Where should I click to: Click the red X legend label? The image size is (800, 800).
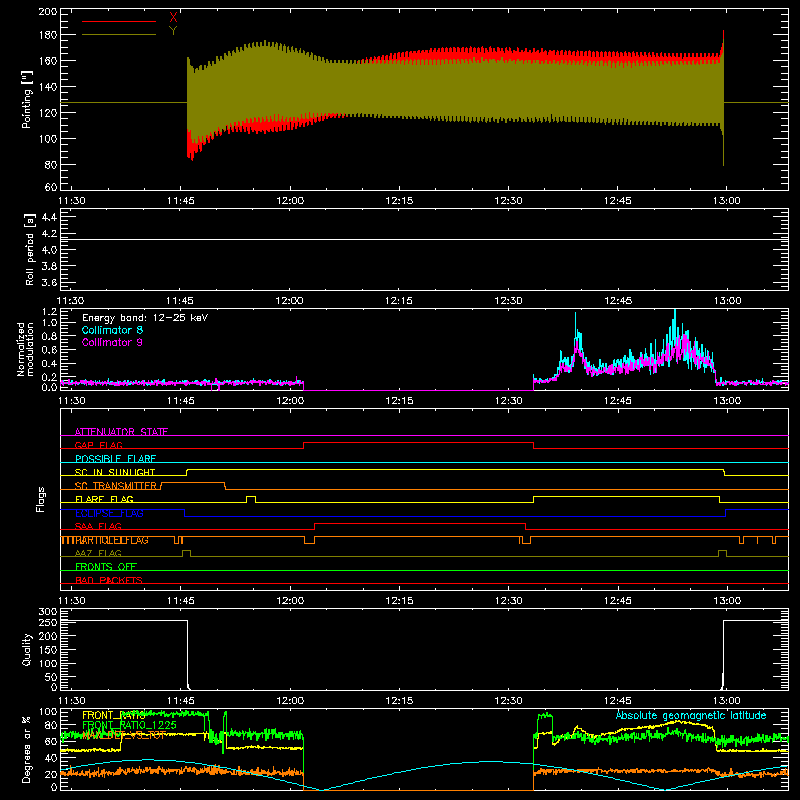173,18
